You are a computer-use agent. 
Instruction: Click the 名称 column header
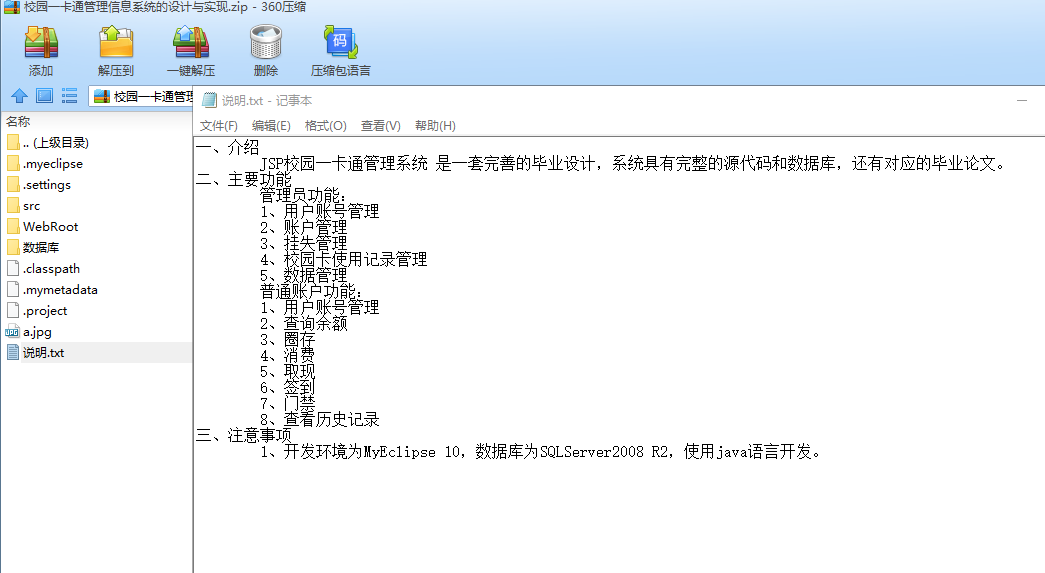tap(18, 121)
